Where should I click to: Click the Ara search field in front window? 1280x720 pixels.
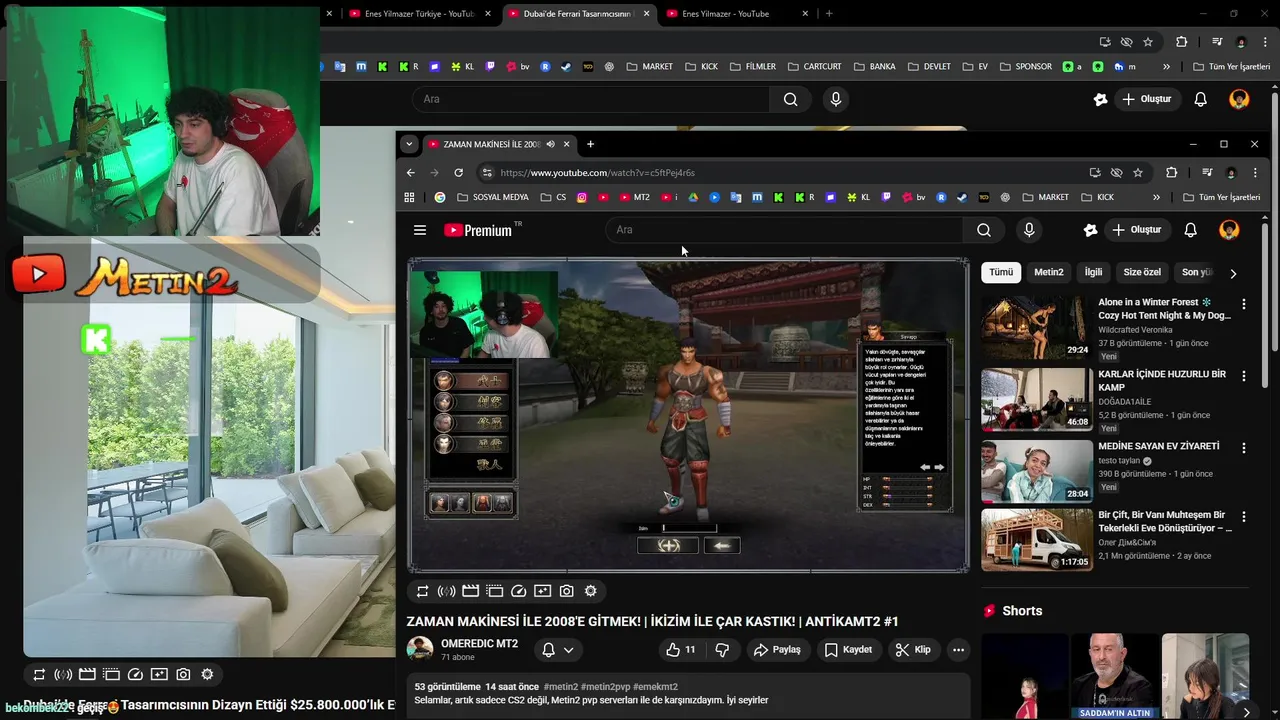point(785,230)
